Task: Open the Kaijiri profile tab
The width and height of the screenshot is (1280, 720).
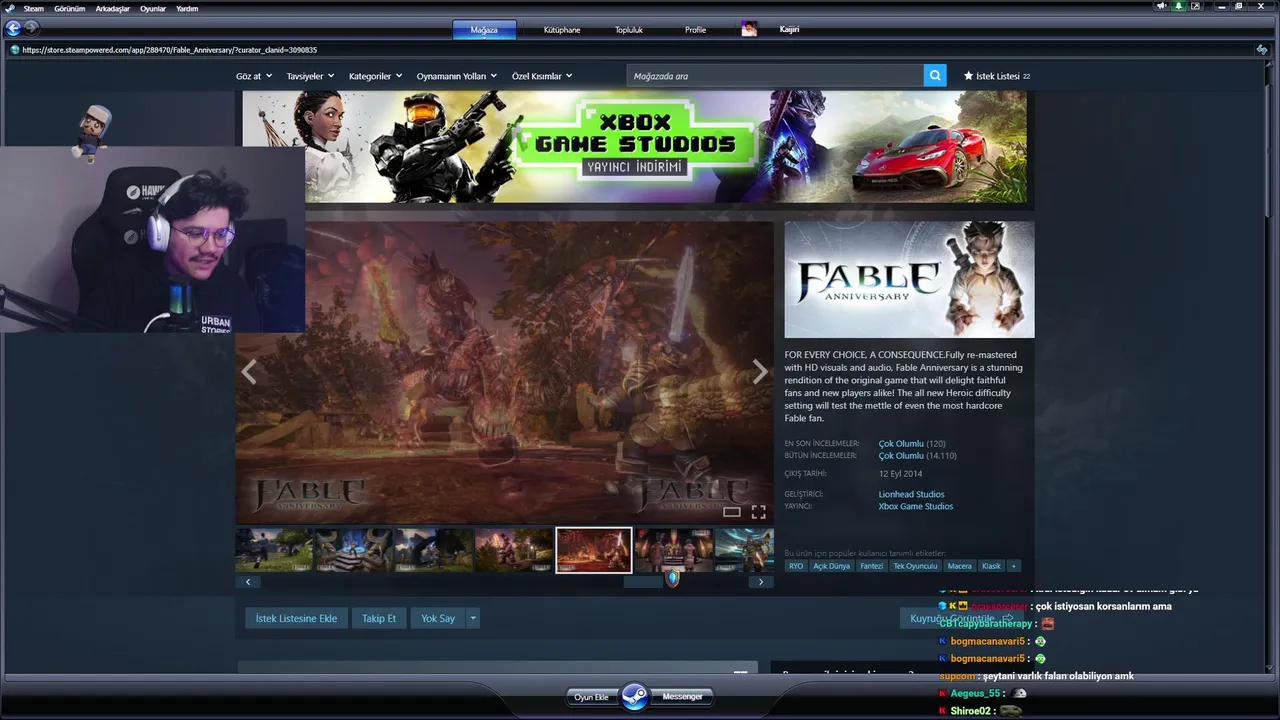Action: (x=789, y=30)
